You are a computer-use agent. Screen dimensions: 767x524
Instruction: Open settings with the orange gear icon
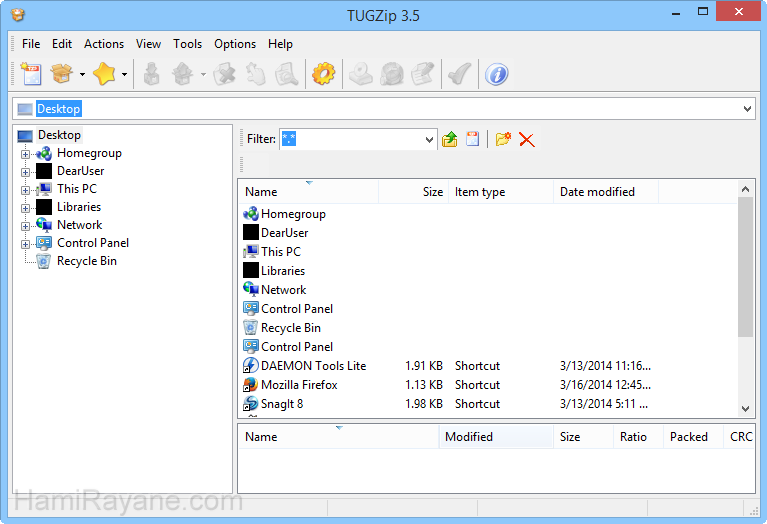click(x=324, y=74)
